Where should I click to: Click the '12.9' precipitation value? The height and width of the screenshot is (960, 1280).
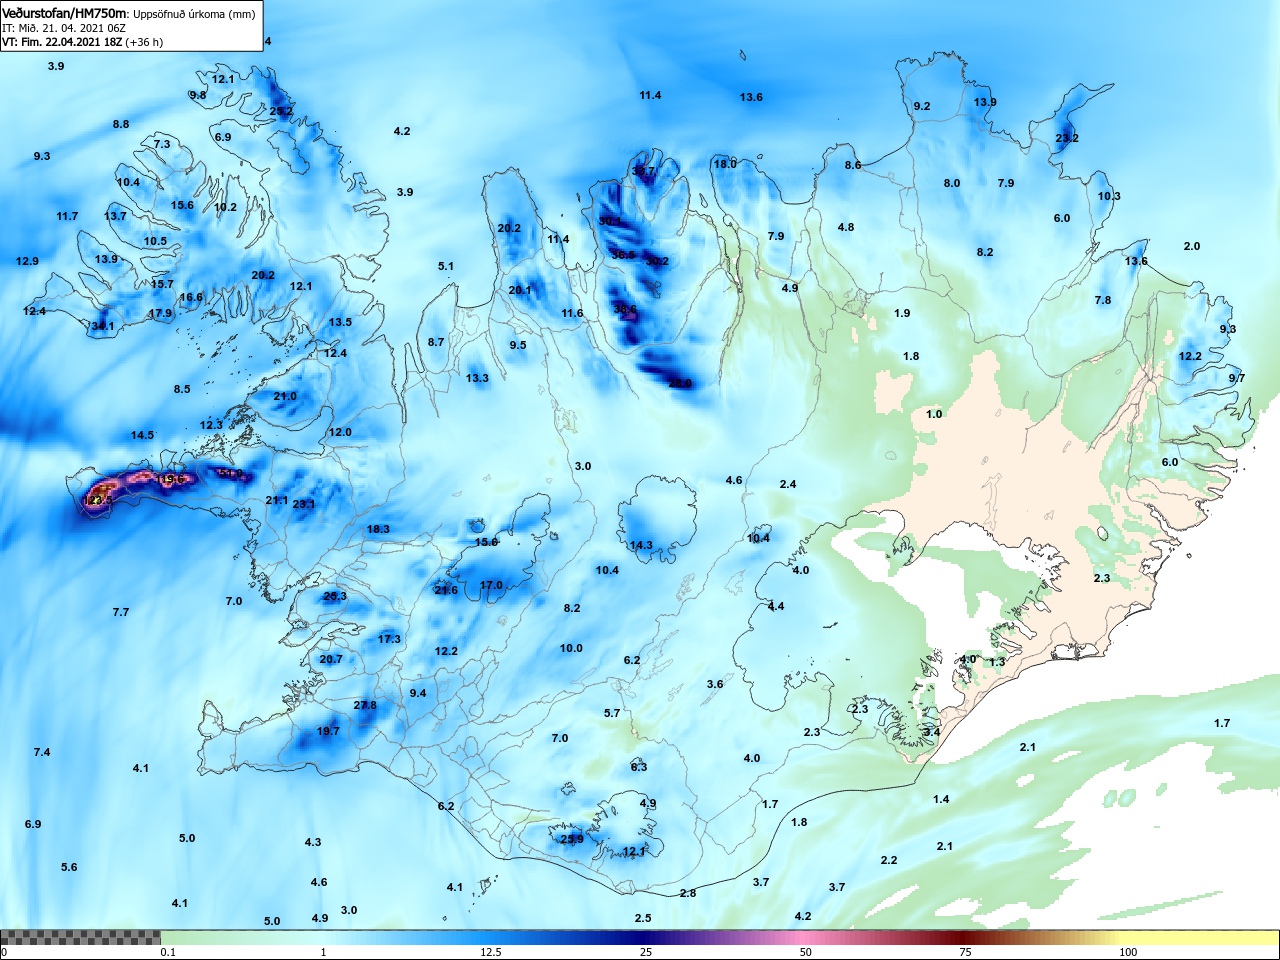[27, 261]
